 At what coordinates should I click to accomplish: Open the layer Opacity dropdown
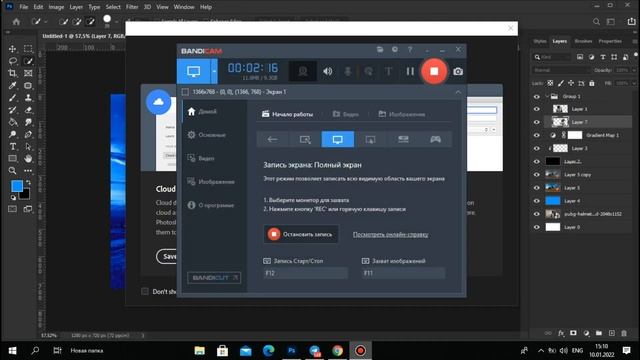coord(634,70)
